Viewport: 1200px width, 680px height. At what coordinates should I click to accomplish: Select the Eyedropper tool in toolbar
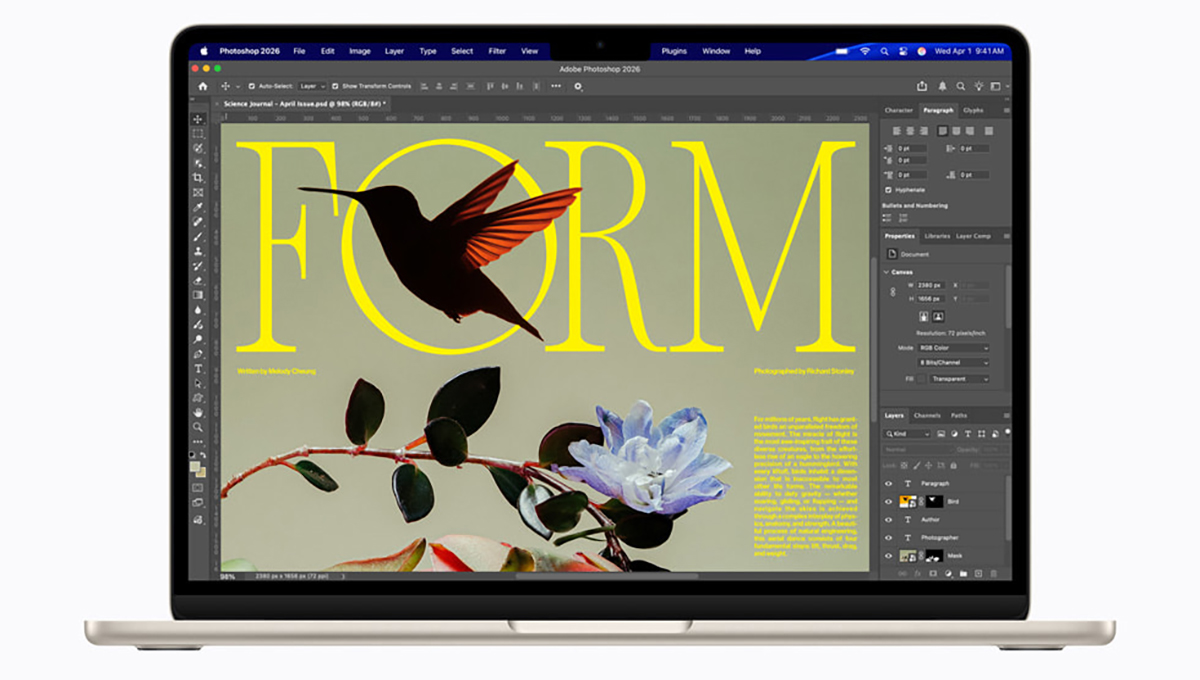point(198,207)
